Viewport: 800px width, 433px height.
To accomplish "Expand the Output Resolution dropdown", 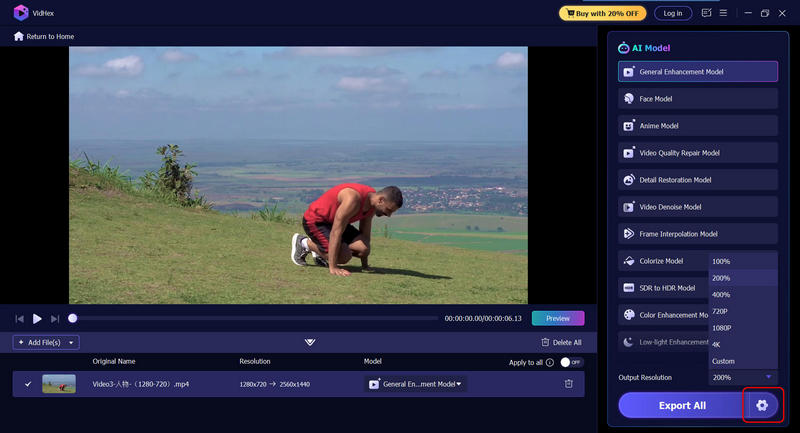I will (x=743, y=377).
